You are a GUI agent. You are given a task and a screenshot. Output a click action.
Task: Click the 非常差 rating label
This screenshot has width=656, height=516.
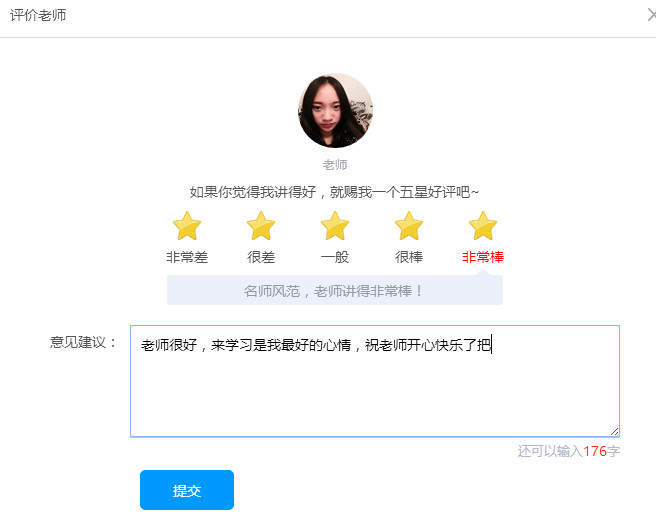[187, 257]
